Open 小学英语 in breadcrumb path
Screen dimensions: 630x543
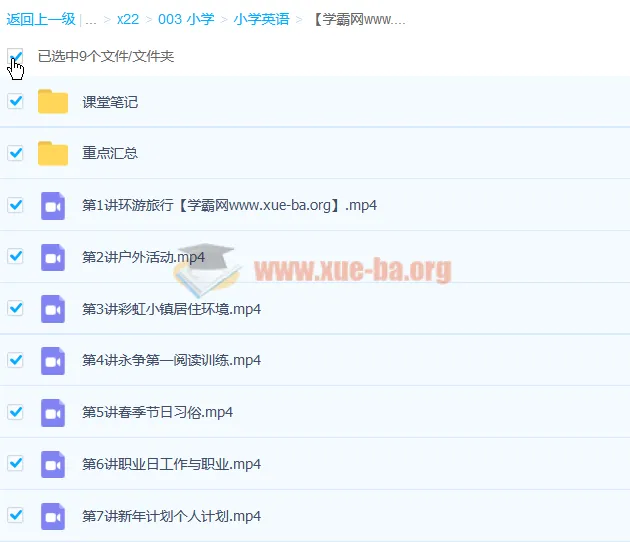coord(261,19)
